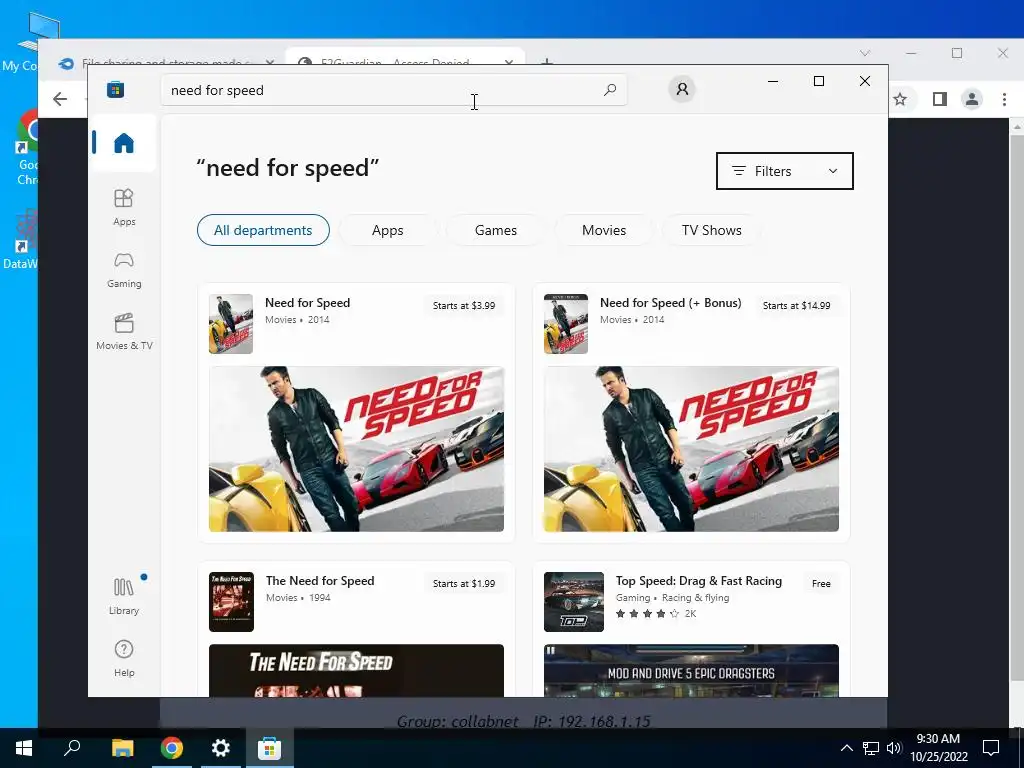Toggle Chrome's side panel icon
Image resolution: width=1024 pixels, height=768 pixels.
click(x=940, y=99)
